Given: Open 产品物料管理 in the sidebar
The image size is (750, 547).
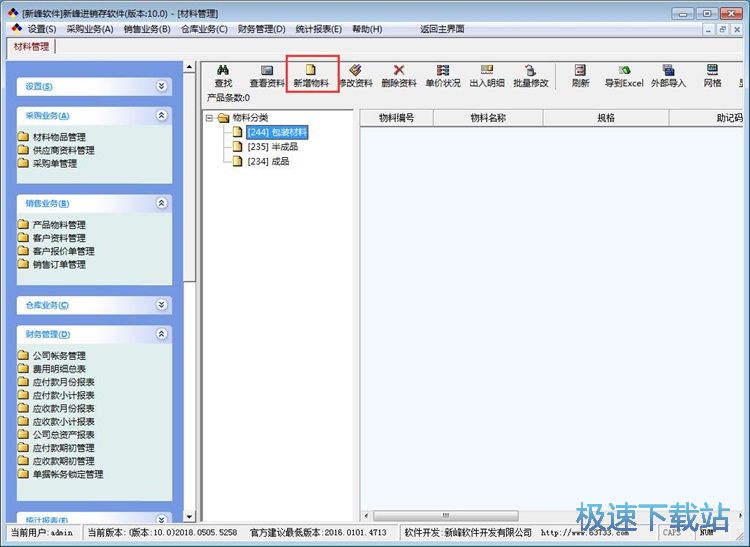Looking at the screenshot, I should pos(52,225).
